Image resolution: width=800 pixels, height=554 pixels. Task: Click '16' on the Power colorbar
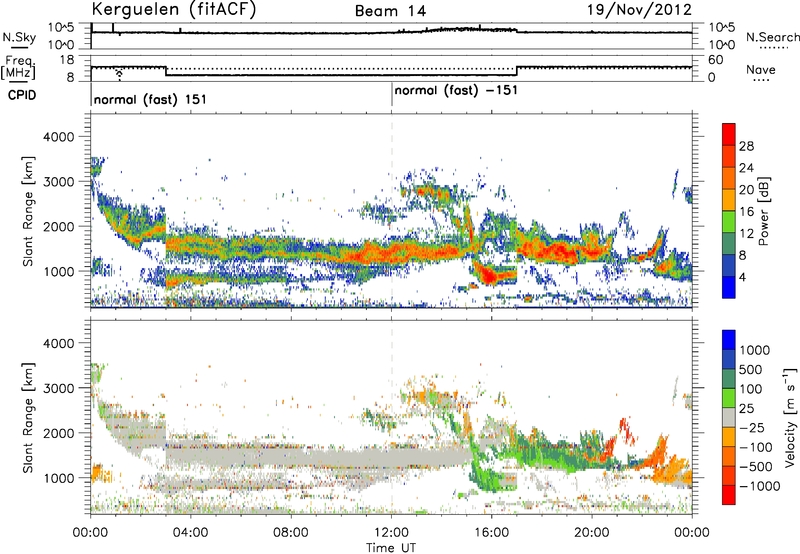(746, 212)
